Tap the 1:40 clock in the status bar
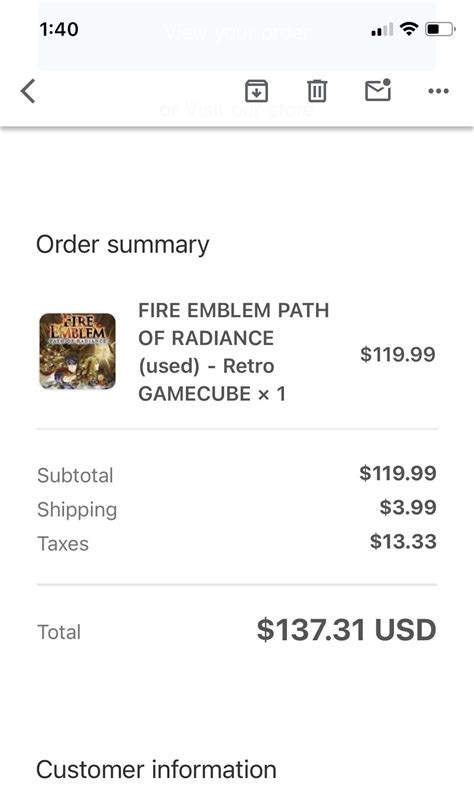474x797 pixels. (59, 29)
